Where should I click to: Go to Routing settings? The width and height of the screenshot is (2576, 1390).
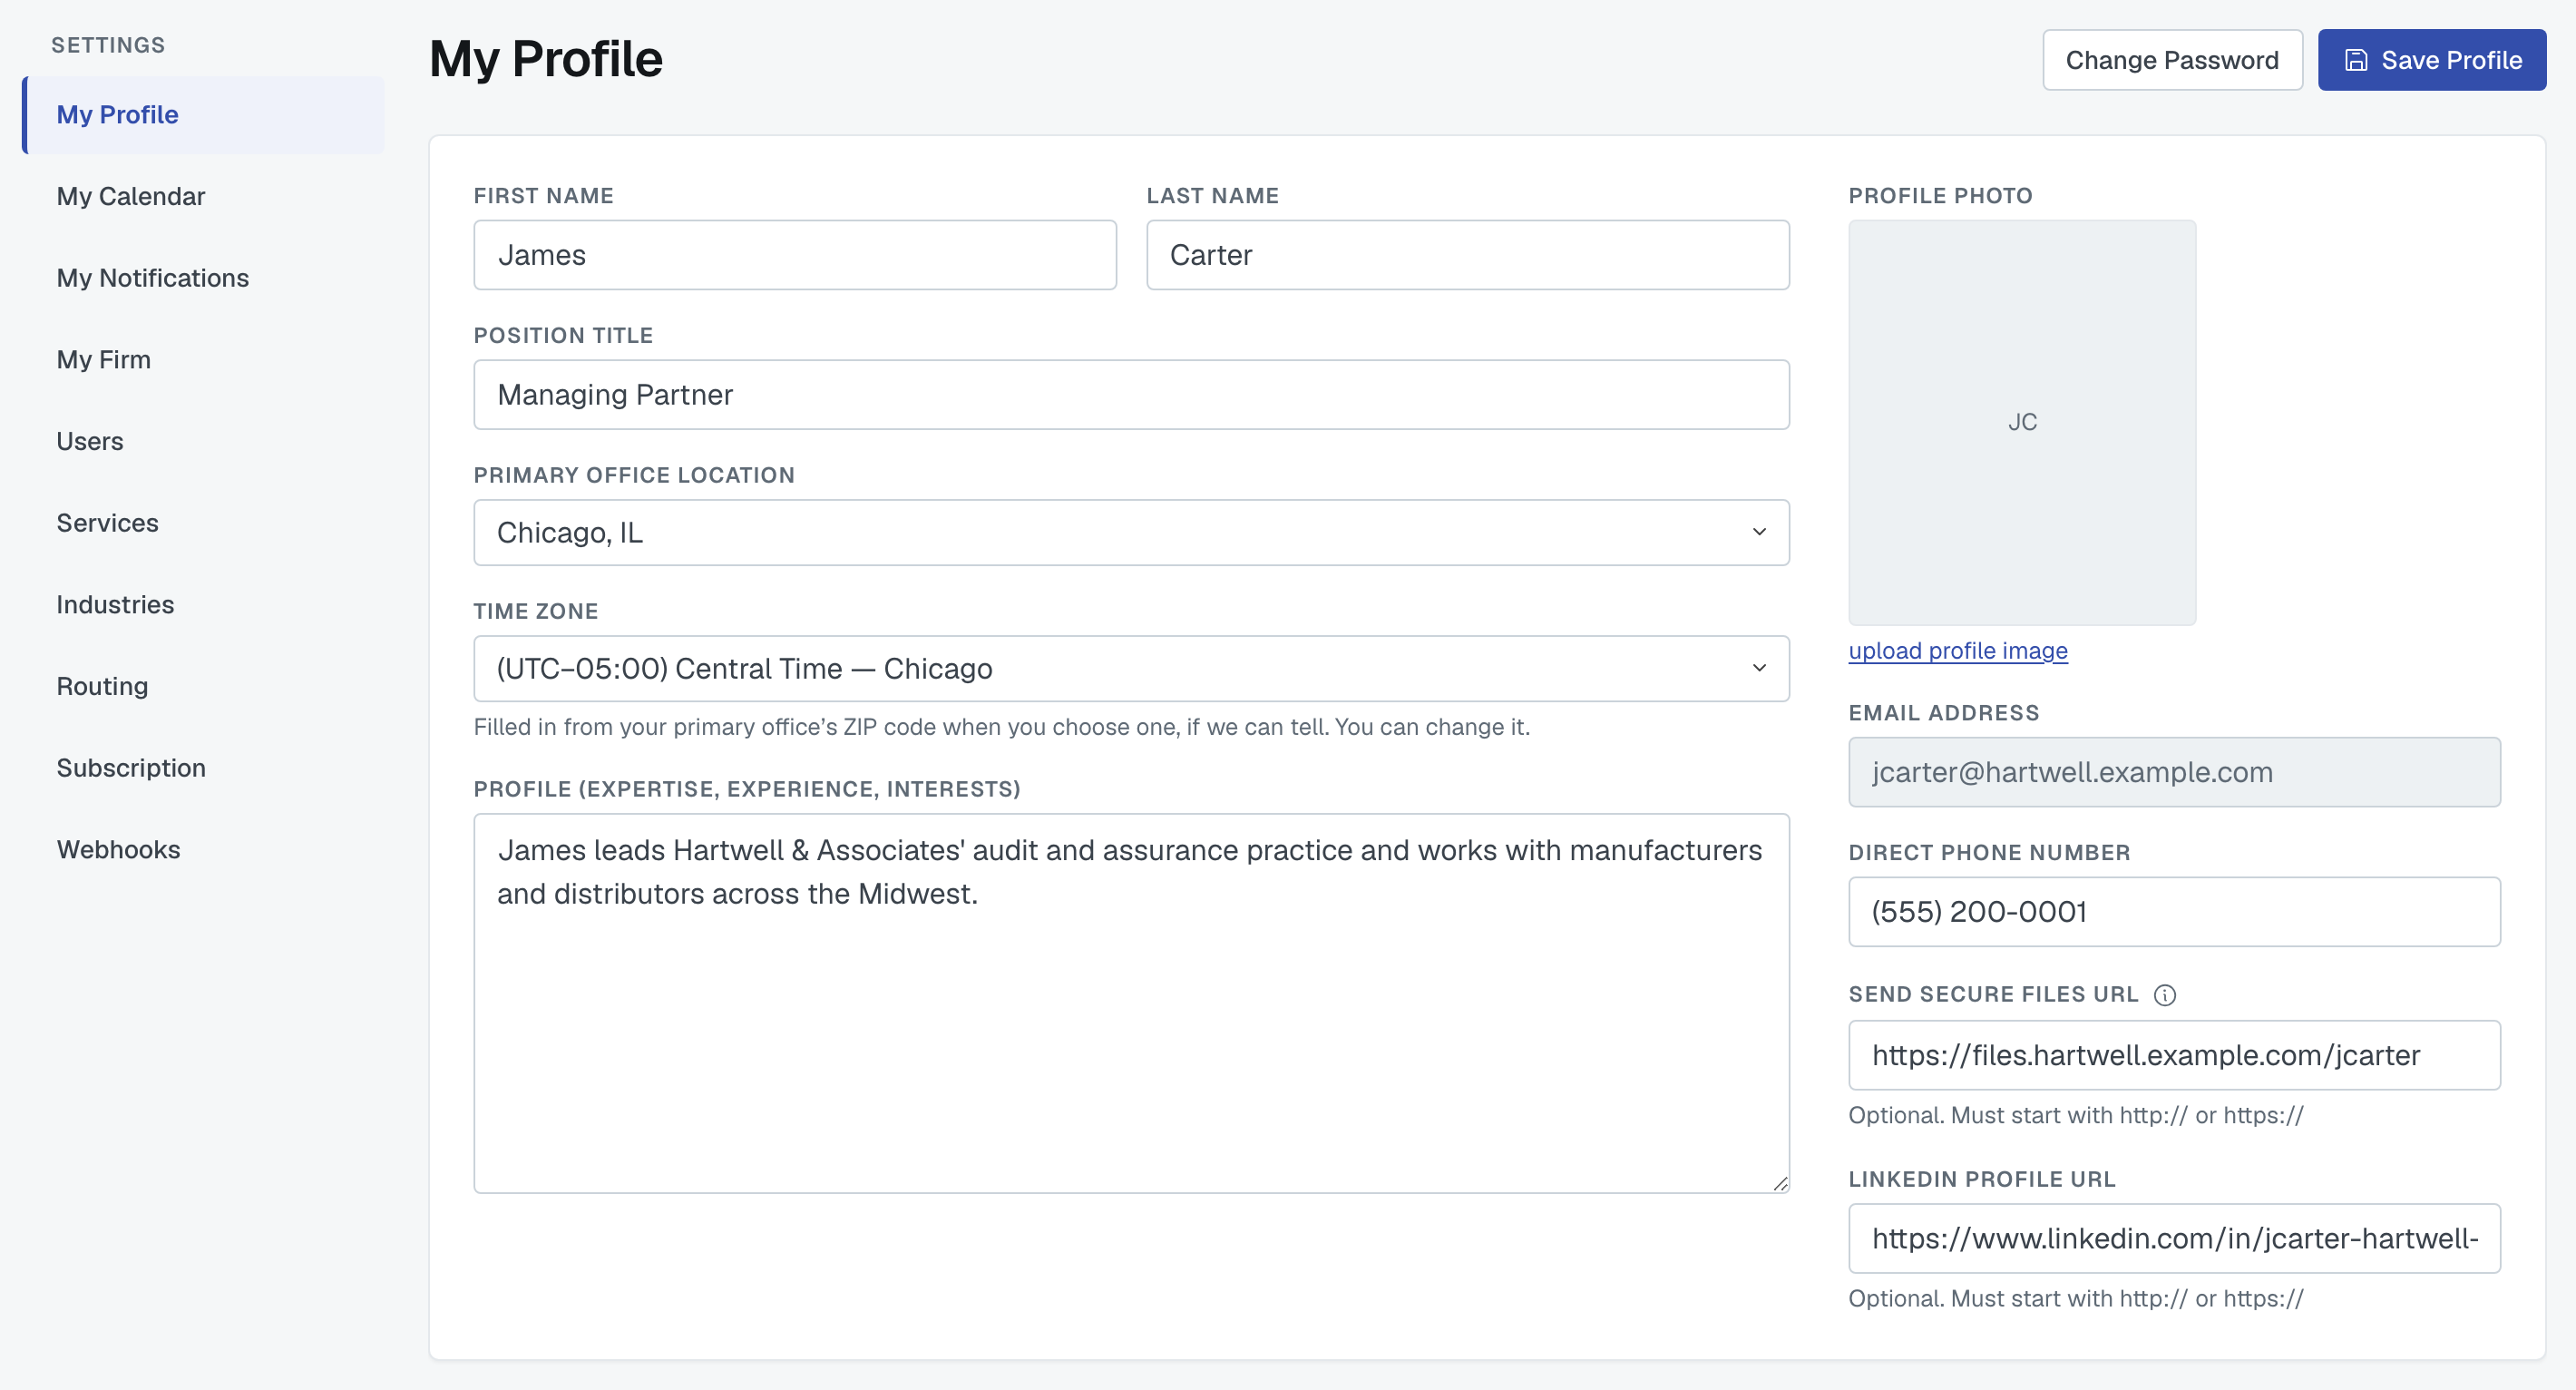[x=203, y=686]
